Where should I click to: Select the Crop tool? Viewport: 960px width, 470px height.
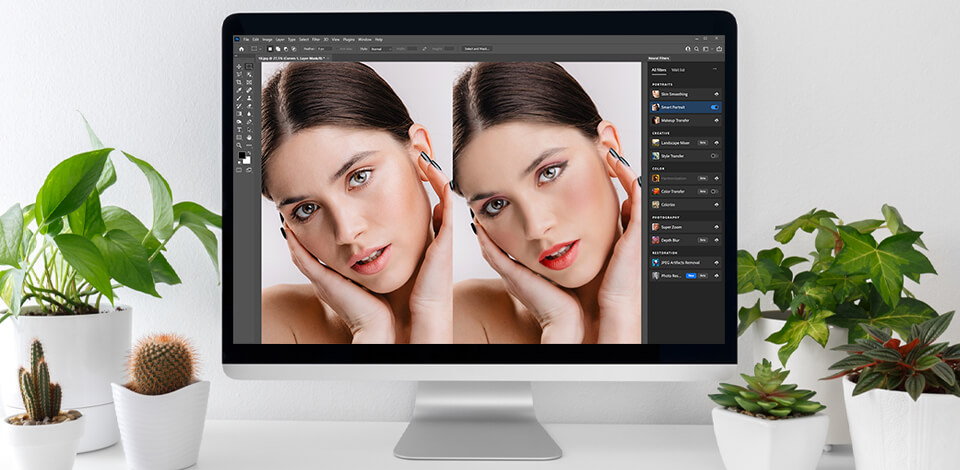(239, 82)
